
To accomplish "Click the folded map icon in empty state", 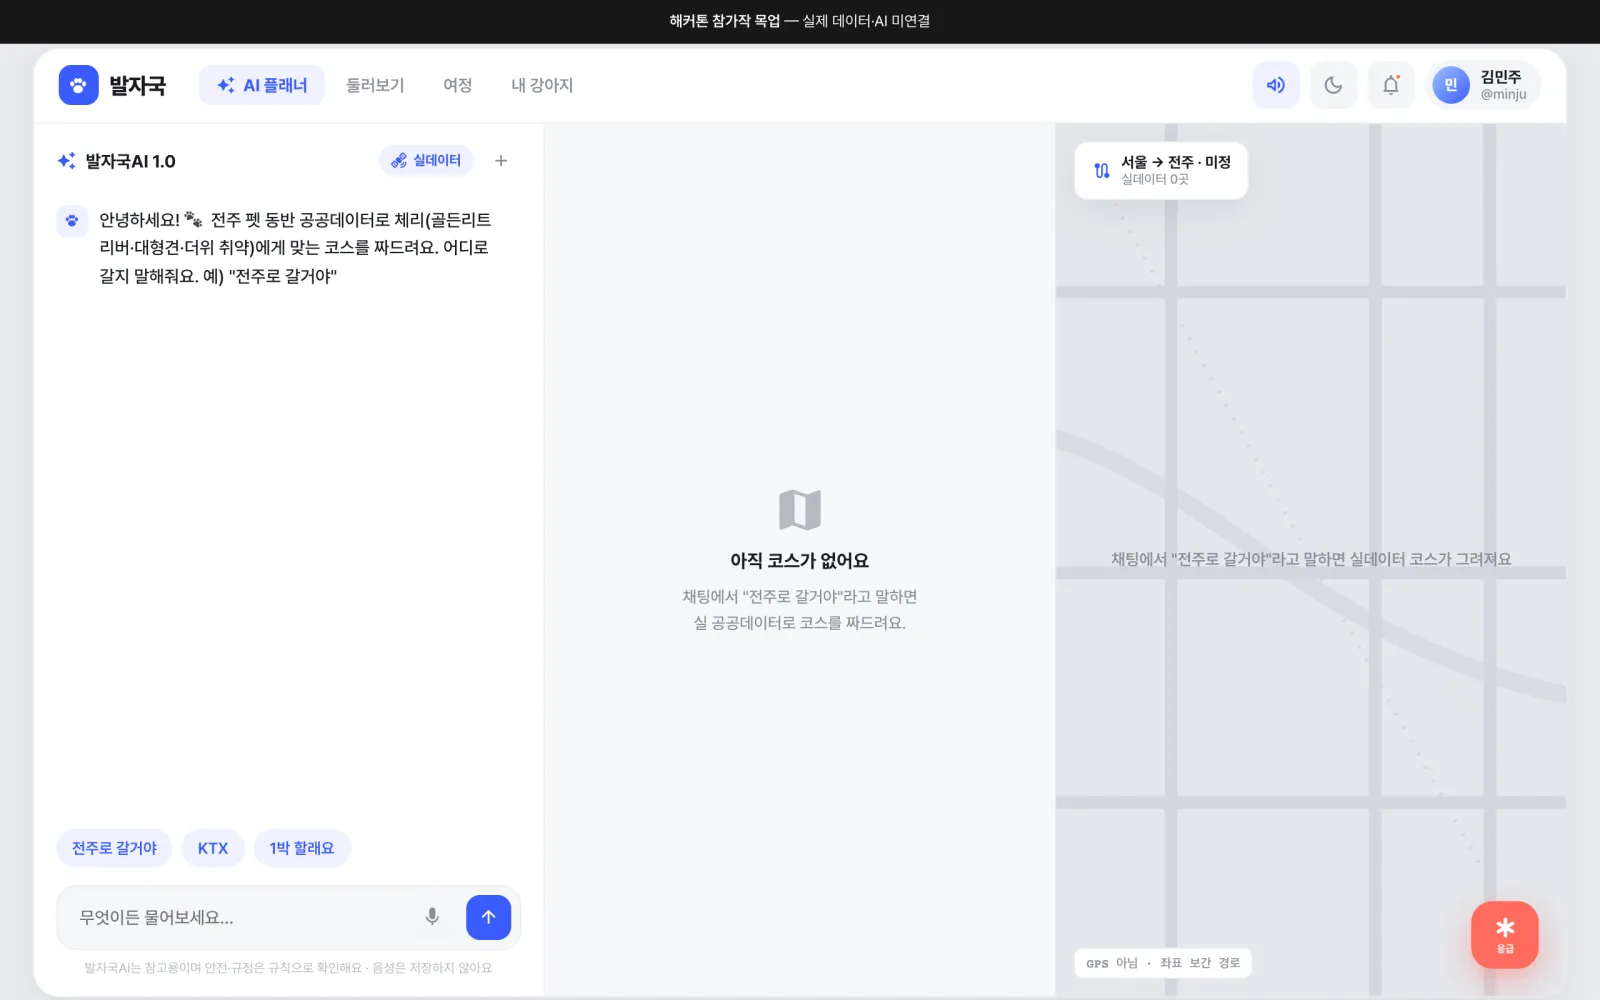I will pyautogui.click(x=800, y=510).
